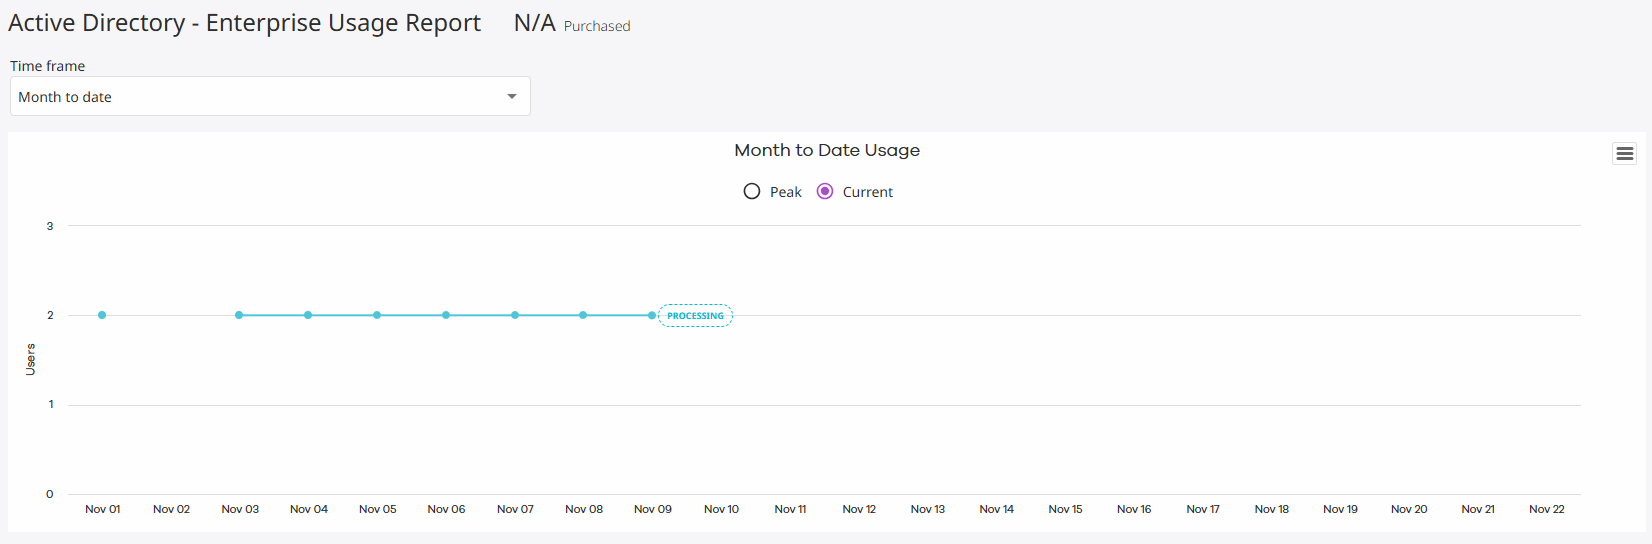Screen dimensions: 1652x544
Task: Click the Nov 22 axis label
Action: point(1547,509)
